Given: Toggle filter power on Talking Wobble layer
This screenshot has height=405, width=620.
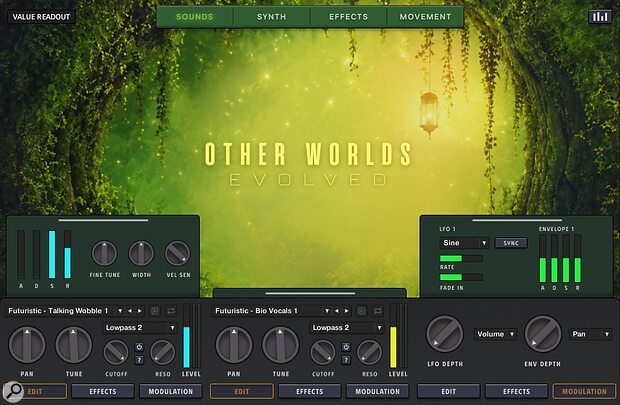Looking at the screenshot, I should pos(139,347).
